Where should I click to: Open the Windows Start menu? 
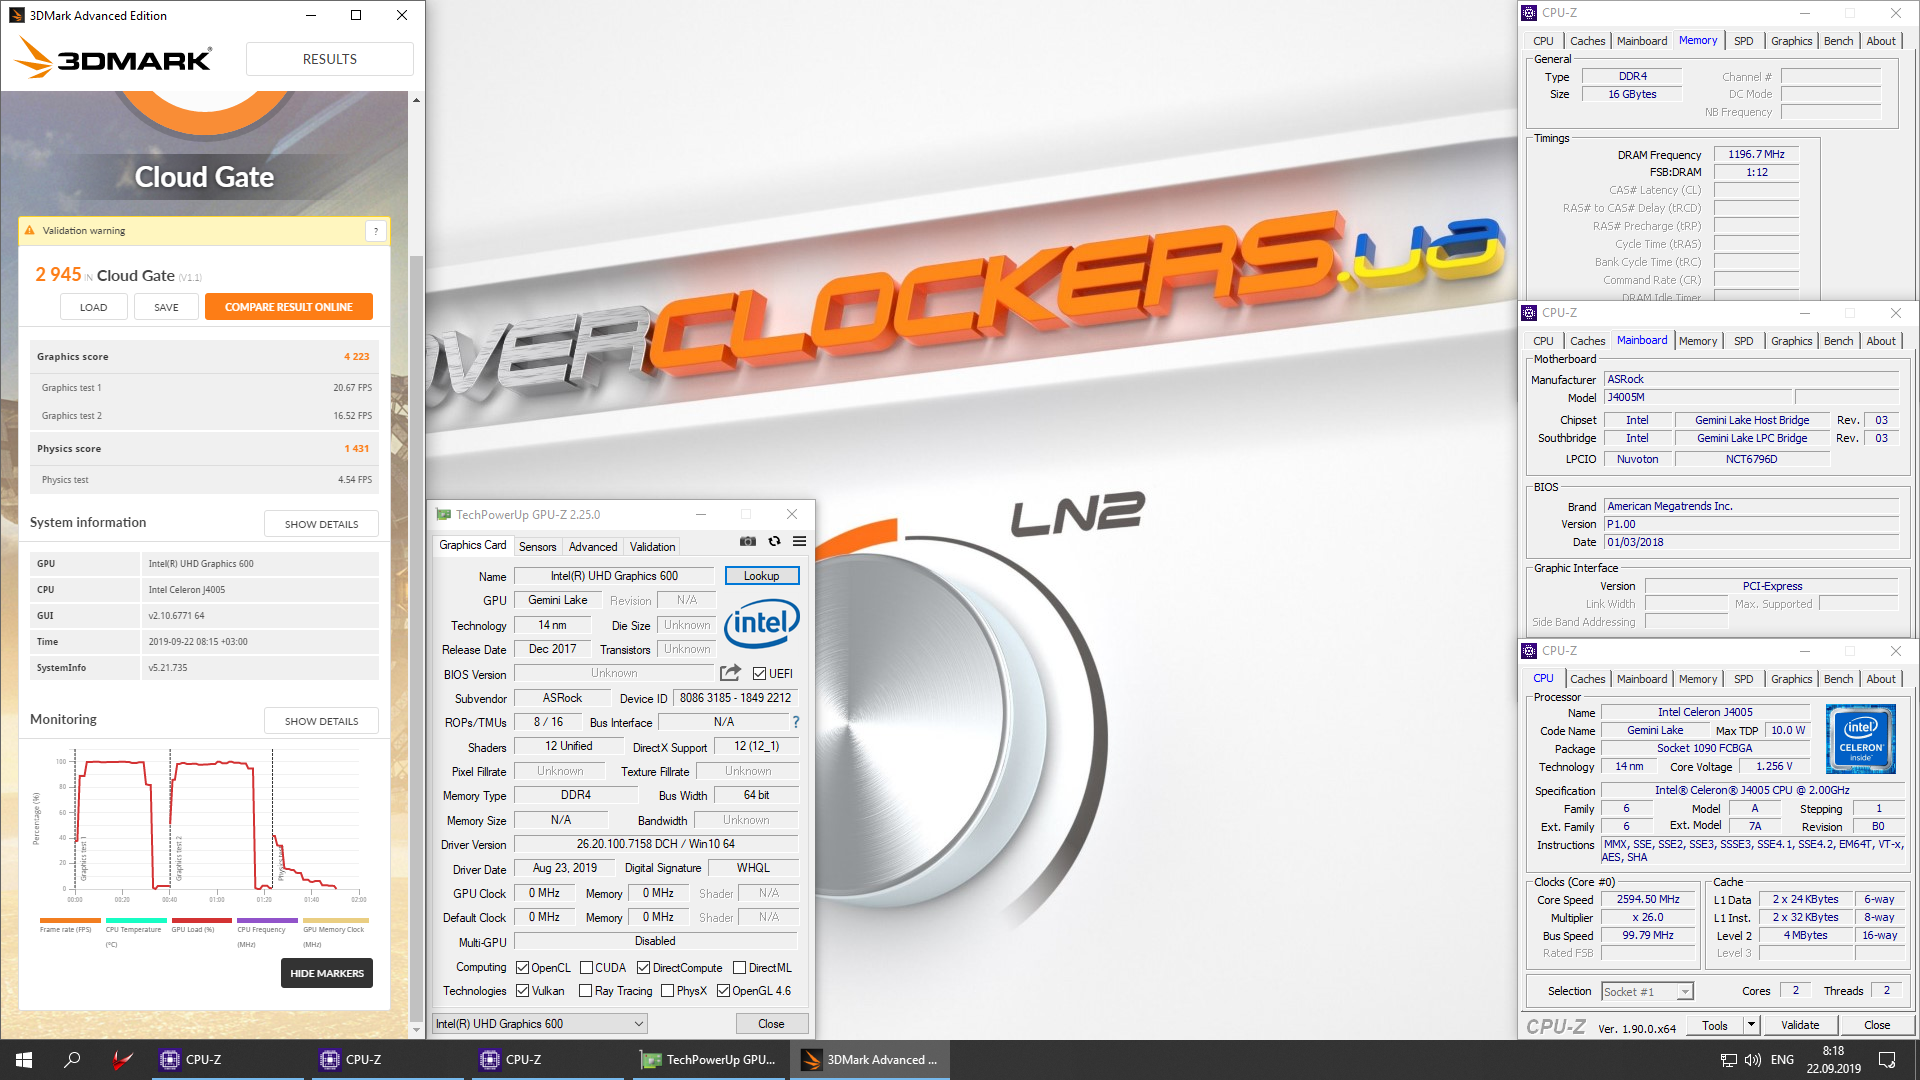pos(24,1060)
